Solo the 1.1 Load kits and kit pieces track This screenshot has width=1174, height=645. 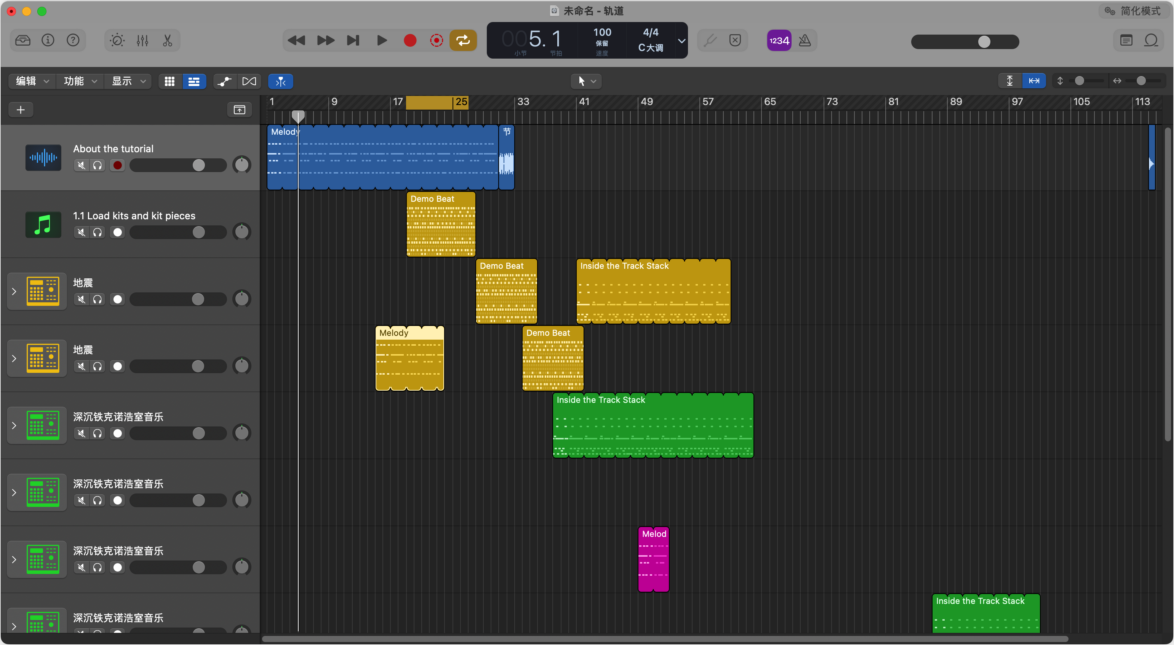pyautogui.click(x=97, y=232)
